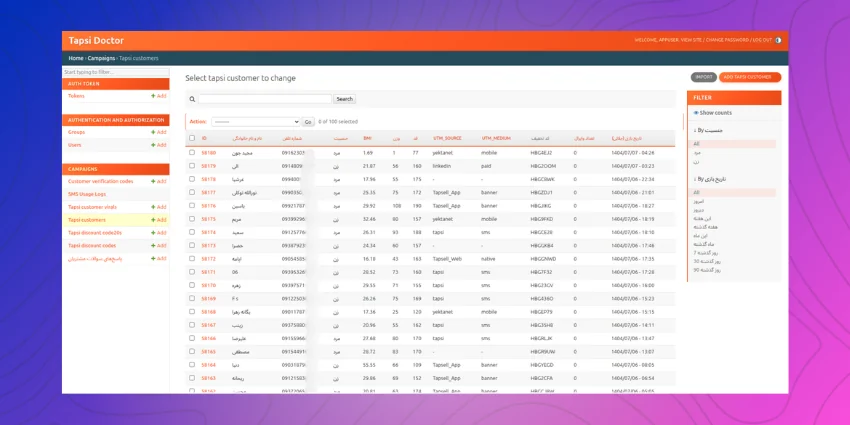Check the row checkbox for ID 58179
Image resolution: width=850 pixels, height=425 pixels.
192,166
